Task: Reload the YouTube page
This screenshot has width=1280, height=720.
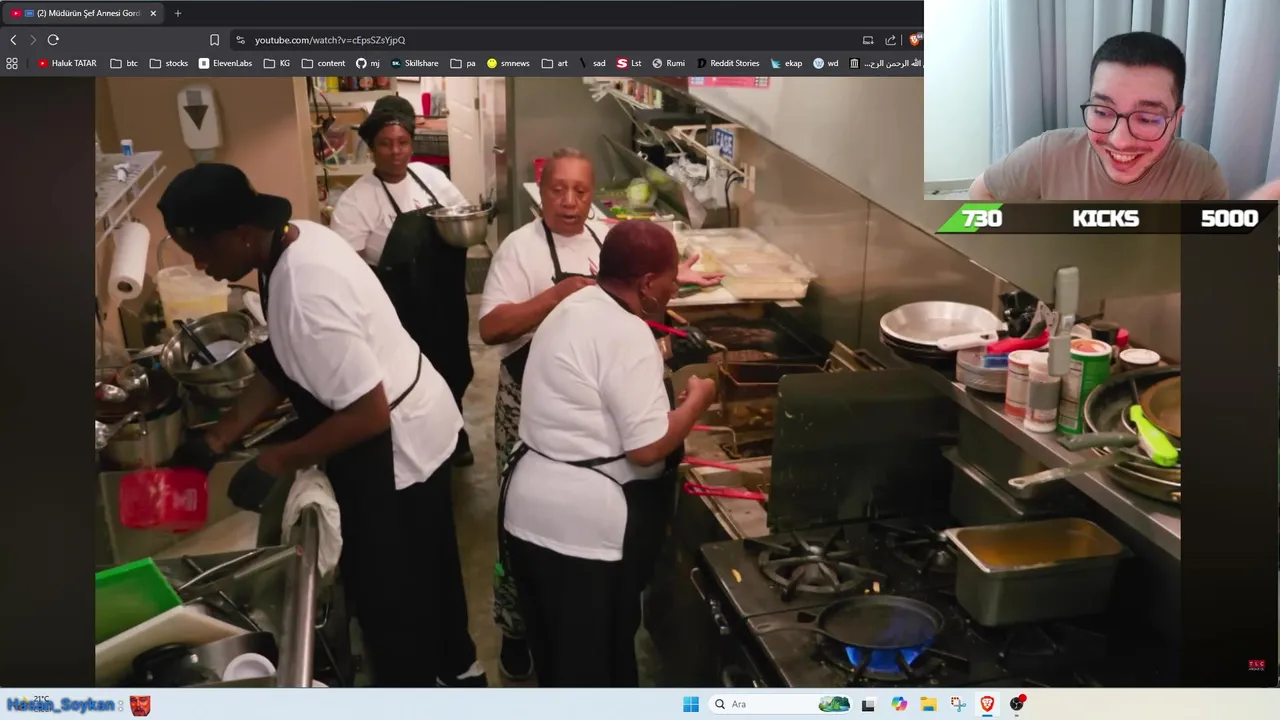Action: (53, 40)
